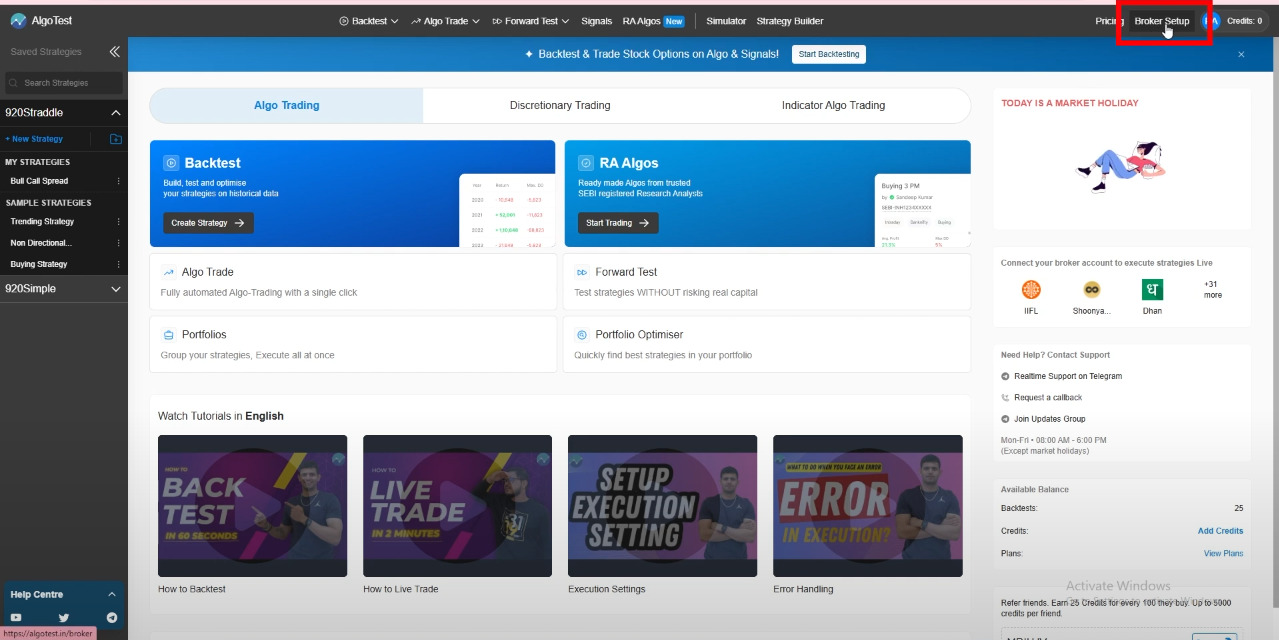Click Telegram icon beside Realtime Support
Image resolution: width=1279 pixels, height=640 pixels.
[x=1005, y=376]
